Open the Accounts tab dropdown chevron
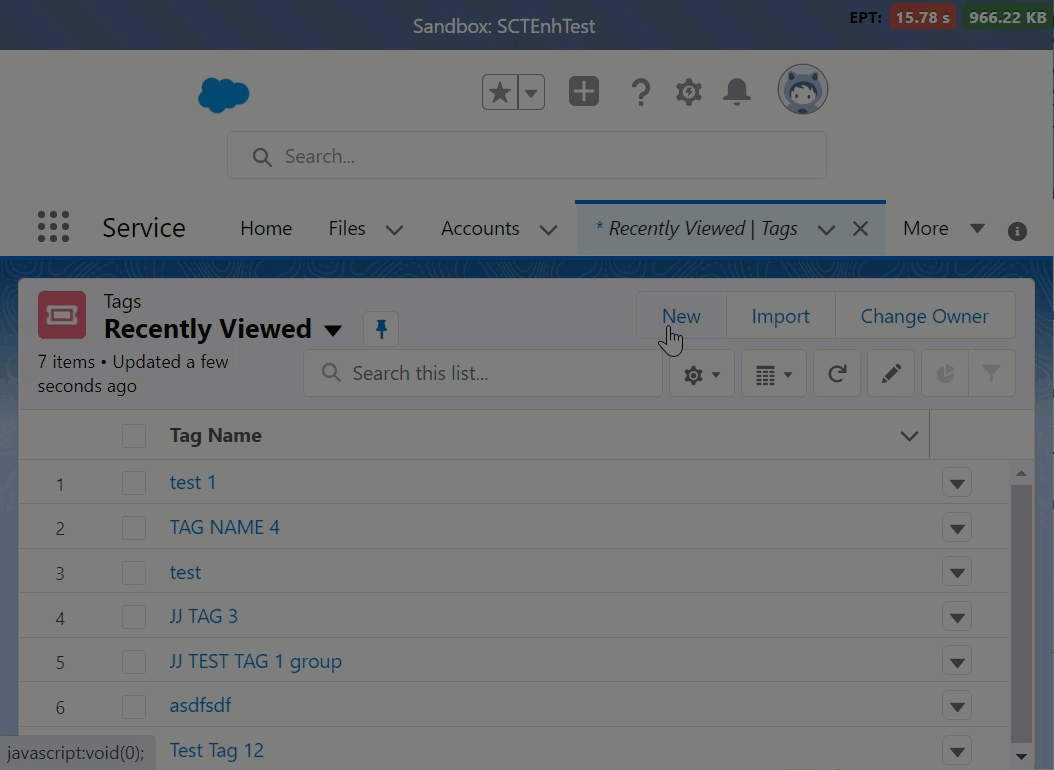The height and width of the screenshot is (770, 1054). pos(548,229)
